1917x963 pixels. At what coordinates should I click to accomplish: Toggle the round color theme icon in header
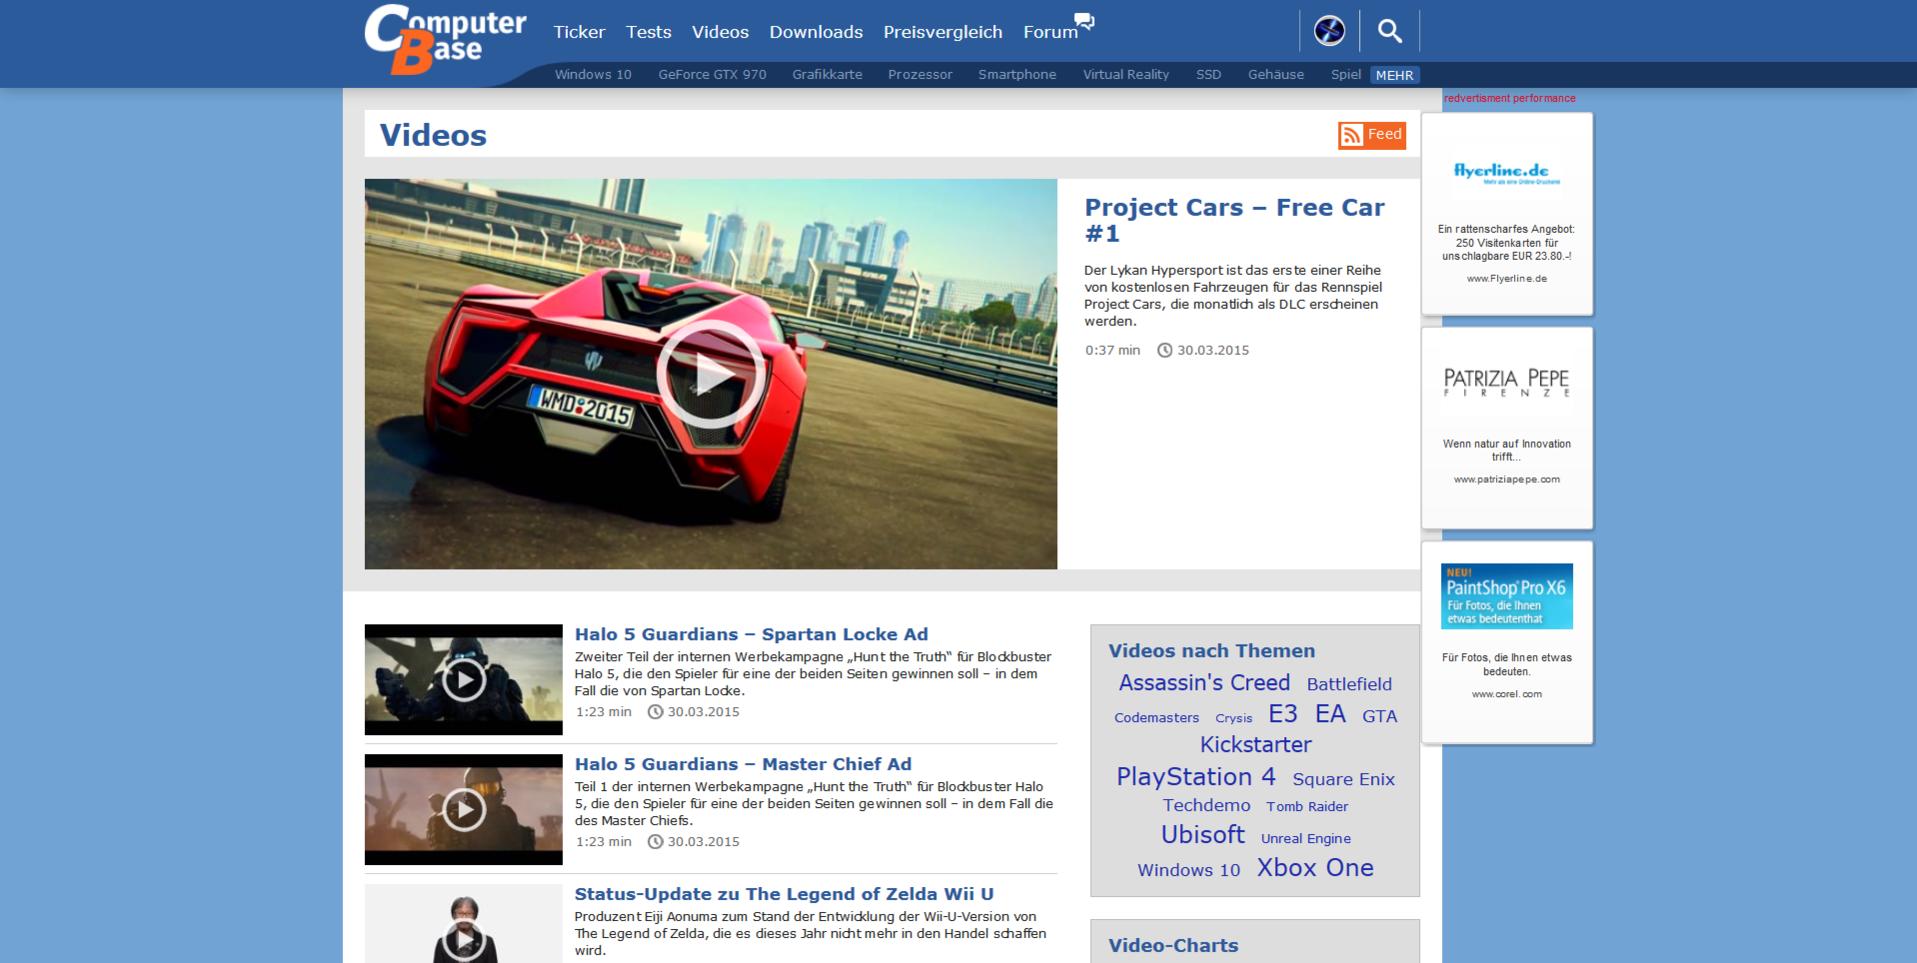tap(1329, 31)
